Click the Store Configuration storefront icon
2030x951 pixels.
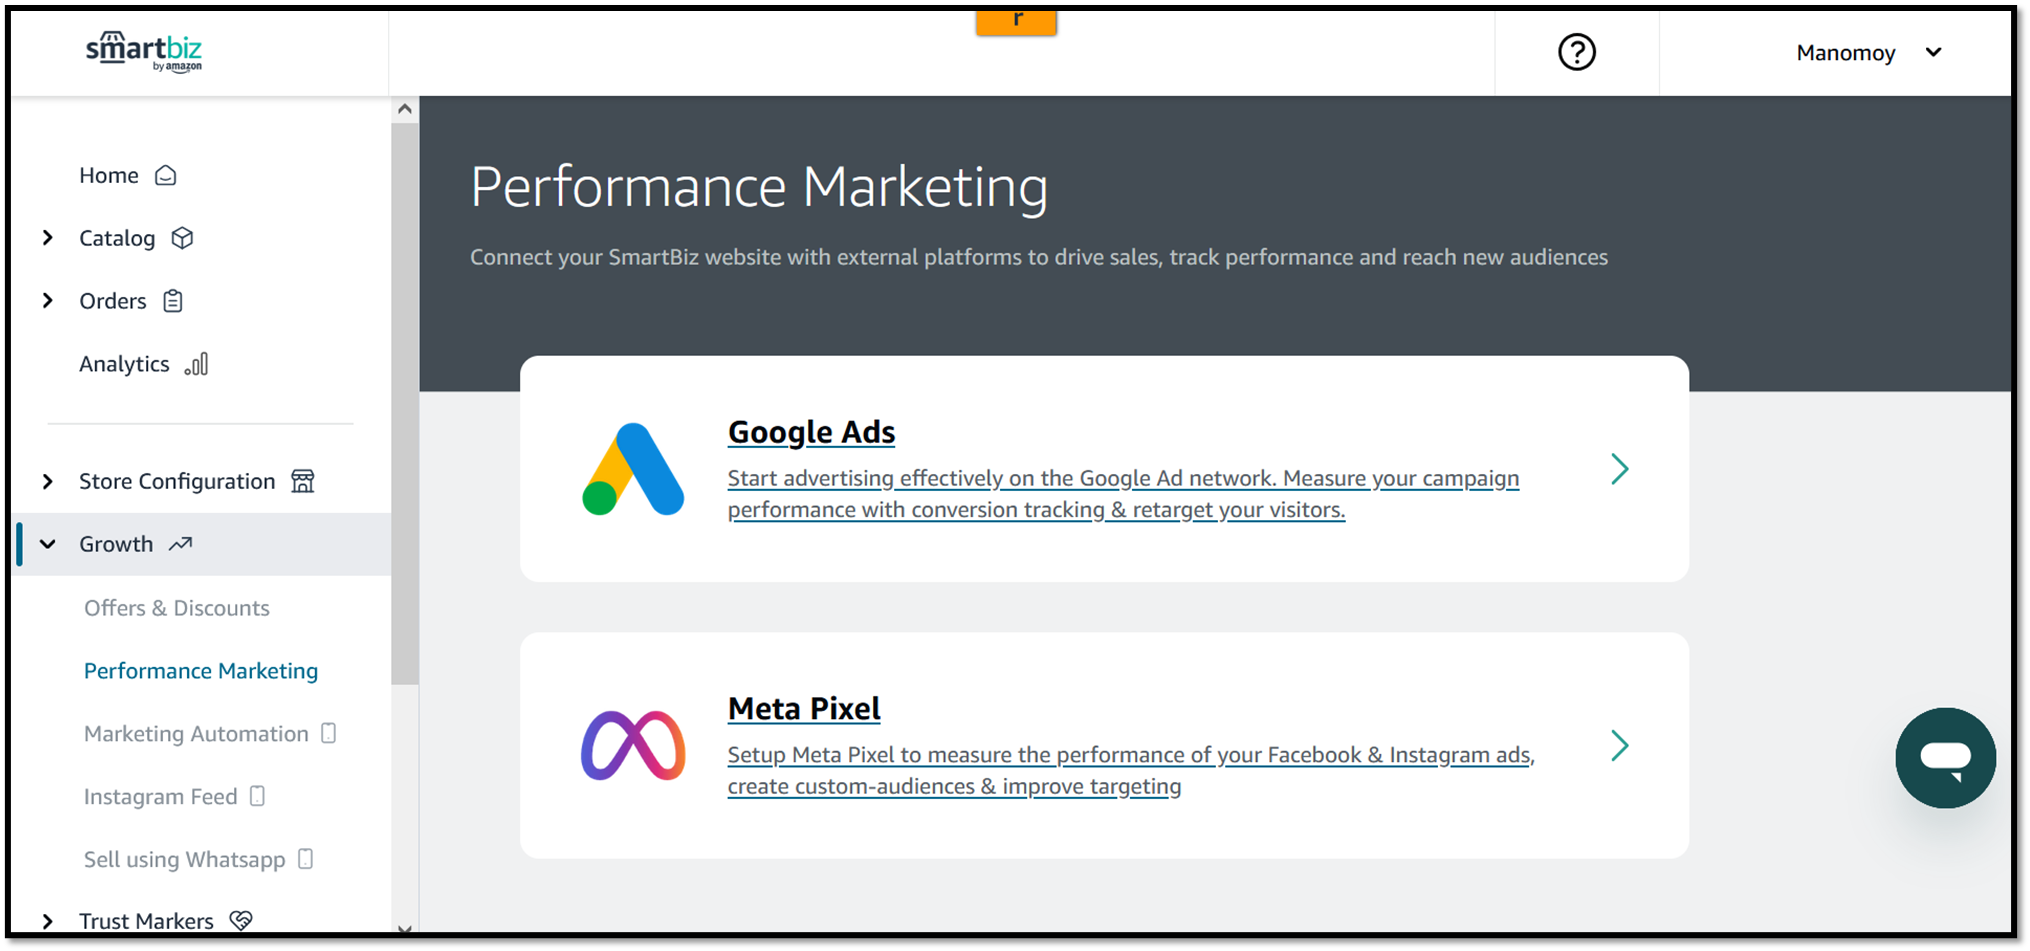pyautogui.click(x=303, y=481)
